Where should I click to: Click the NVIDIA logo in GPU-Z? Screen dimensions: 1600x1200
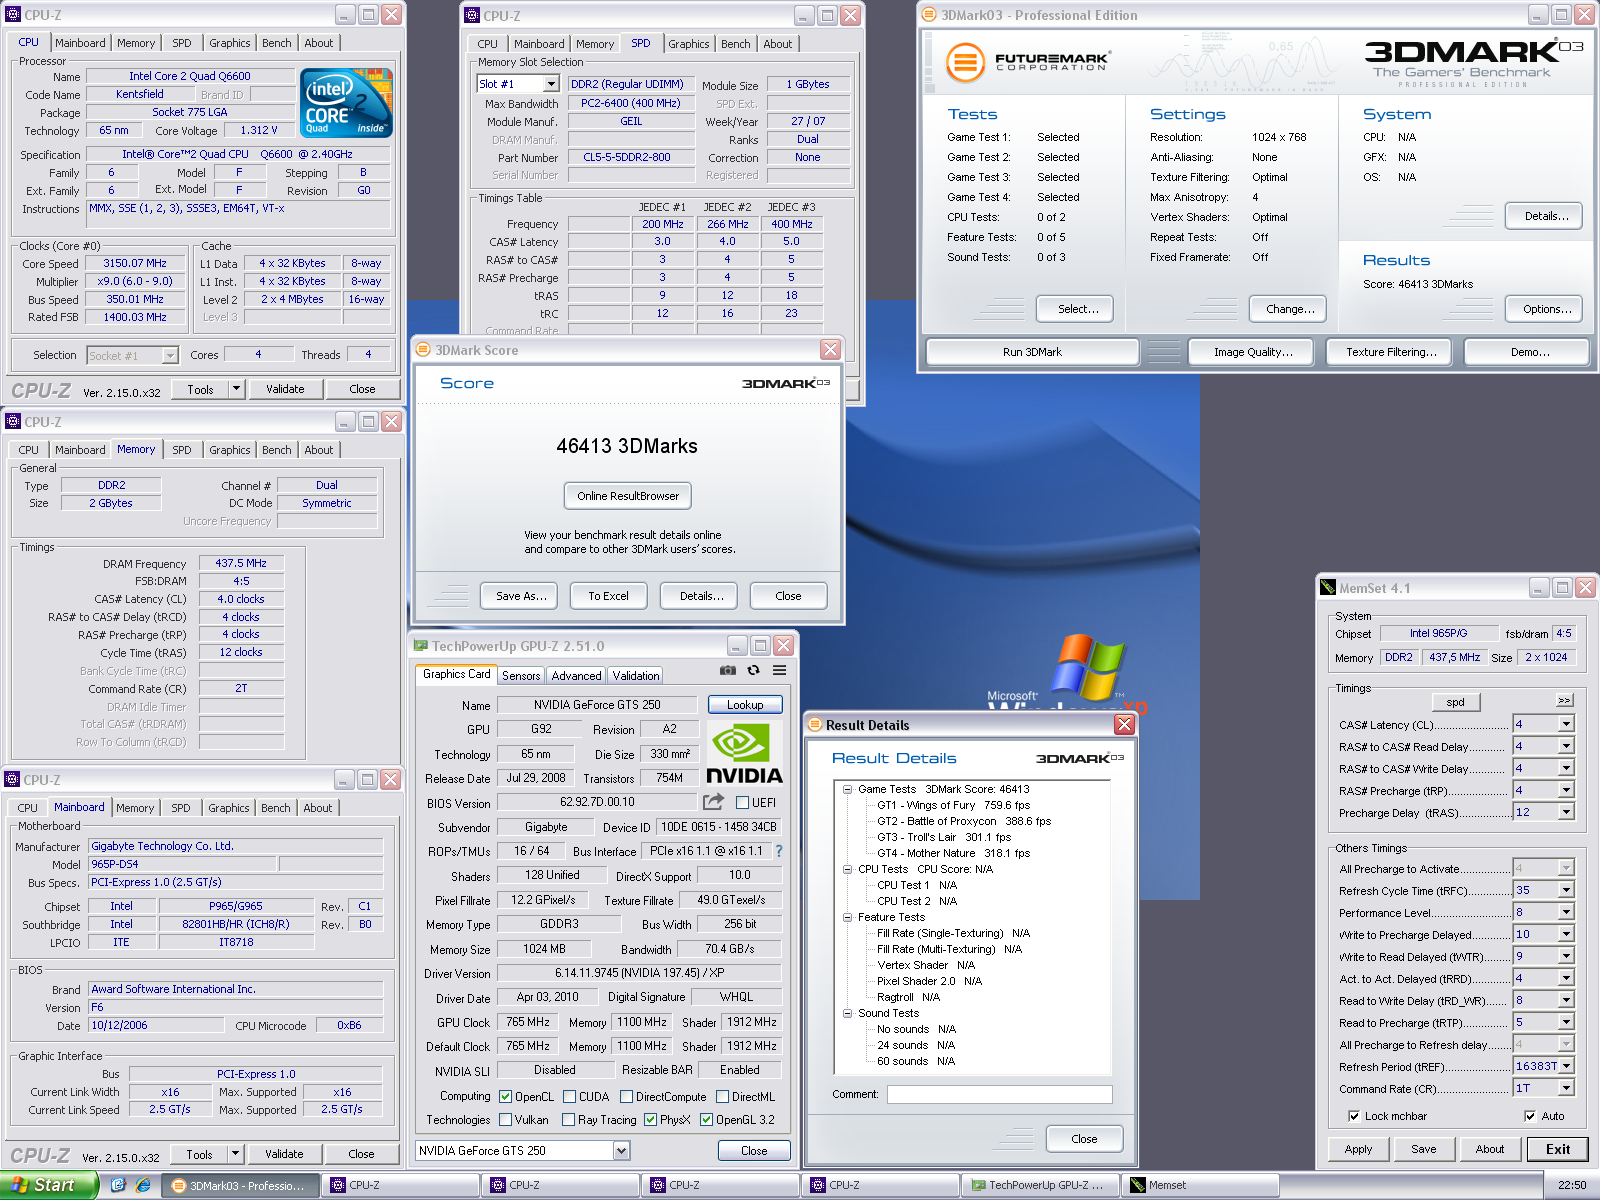tap(744, 753)
